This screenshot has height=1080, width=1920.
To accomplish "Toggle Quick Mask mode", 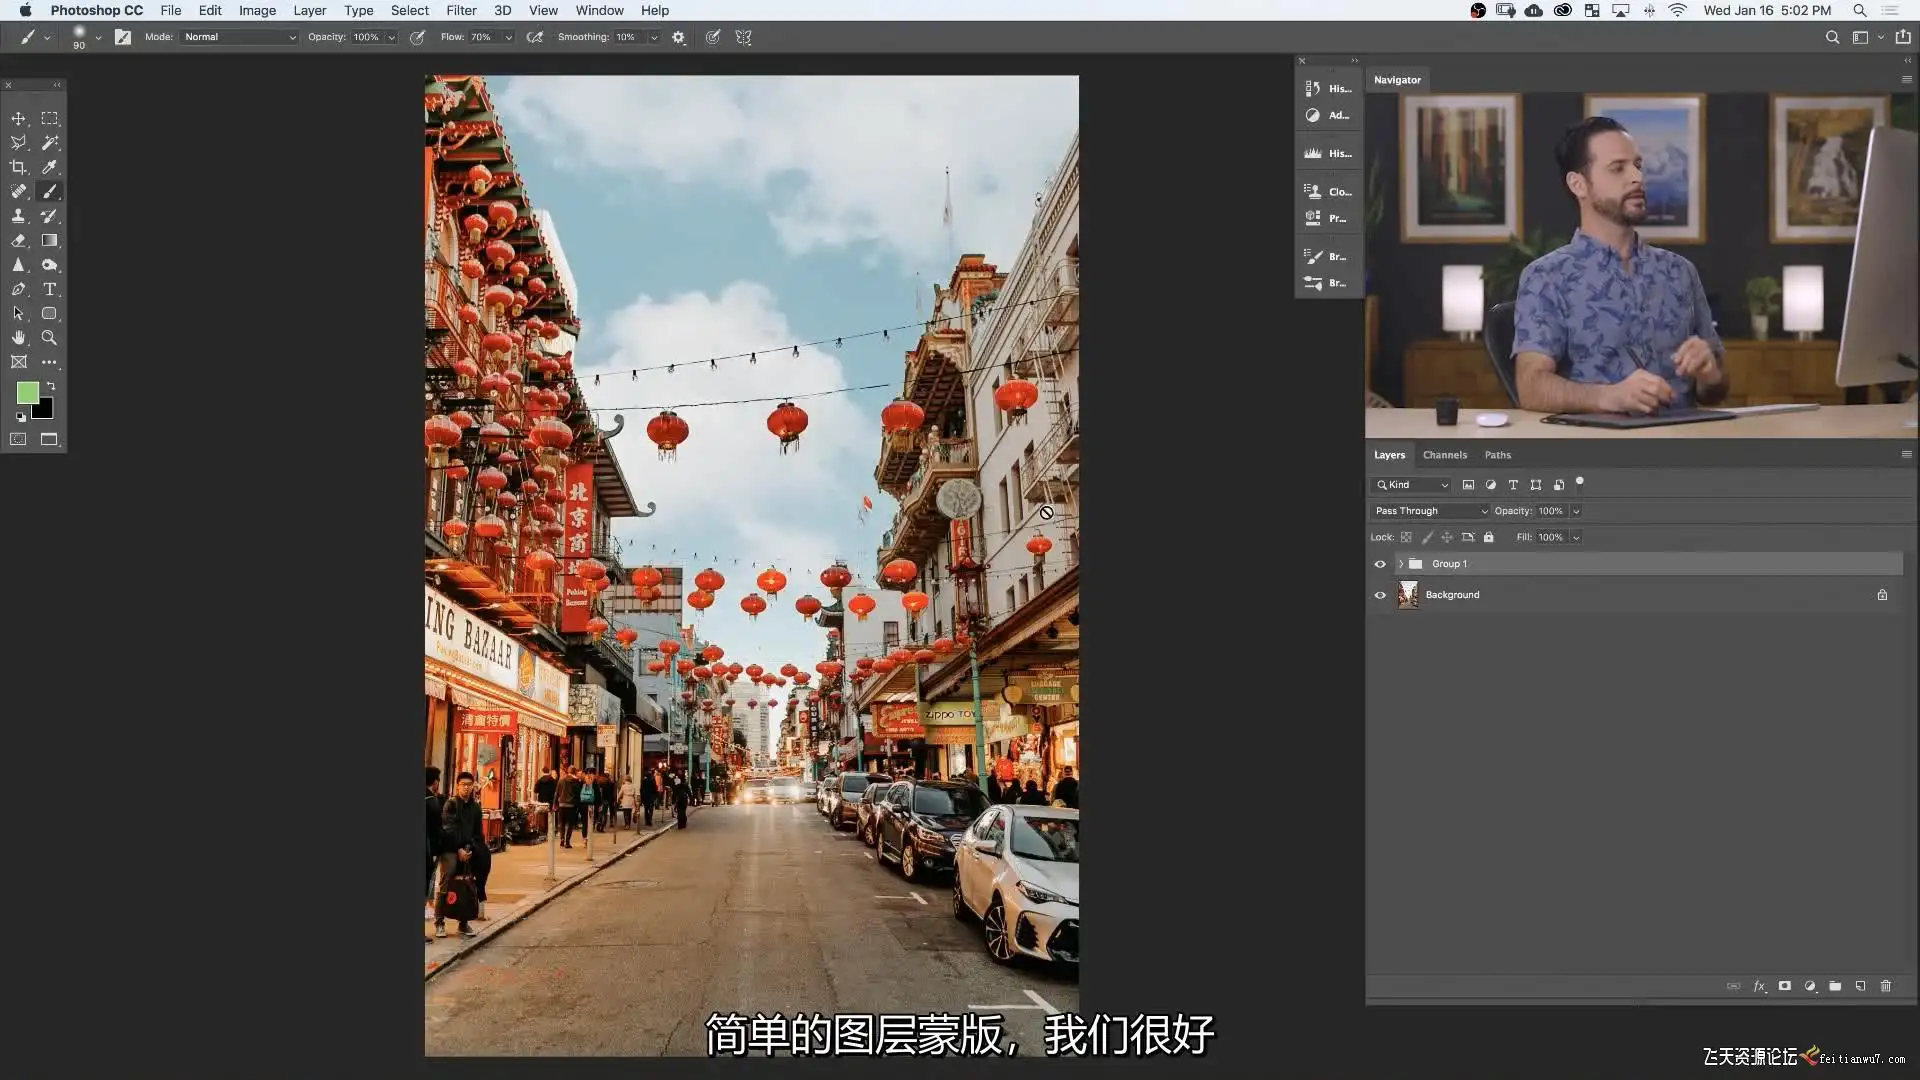I will click(18, 439).
